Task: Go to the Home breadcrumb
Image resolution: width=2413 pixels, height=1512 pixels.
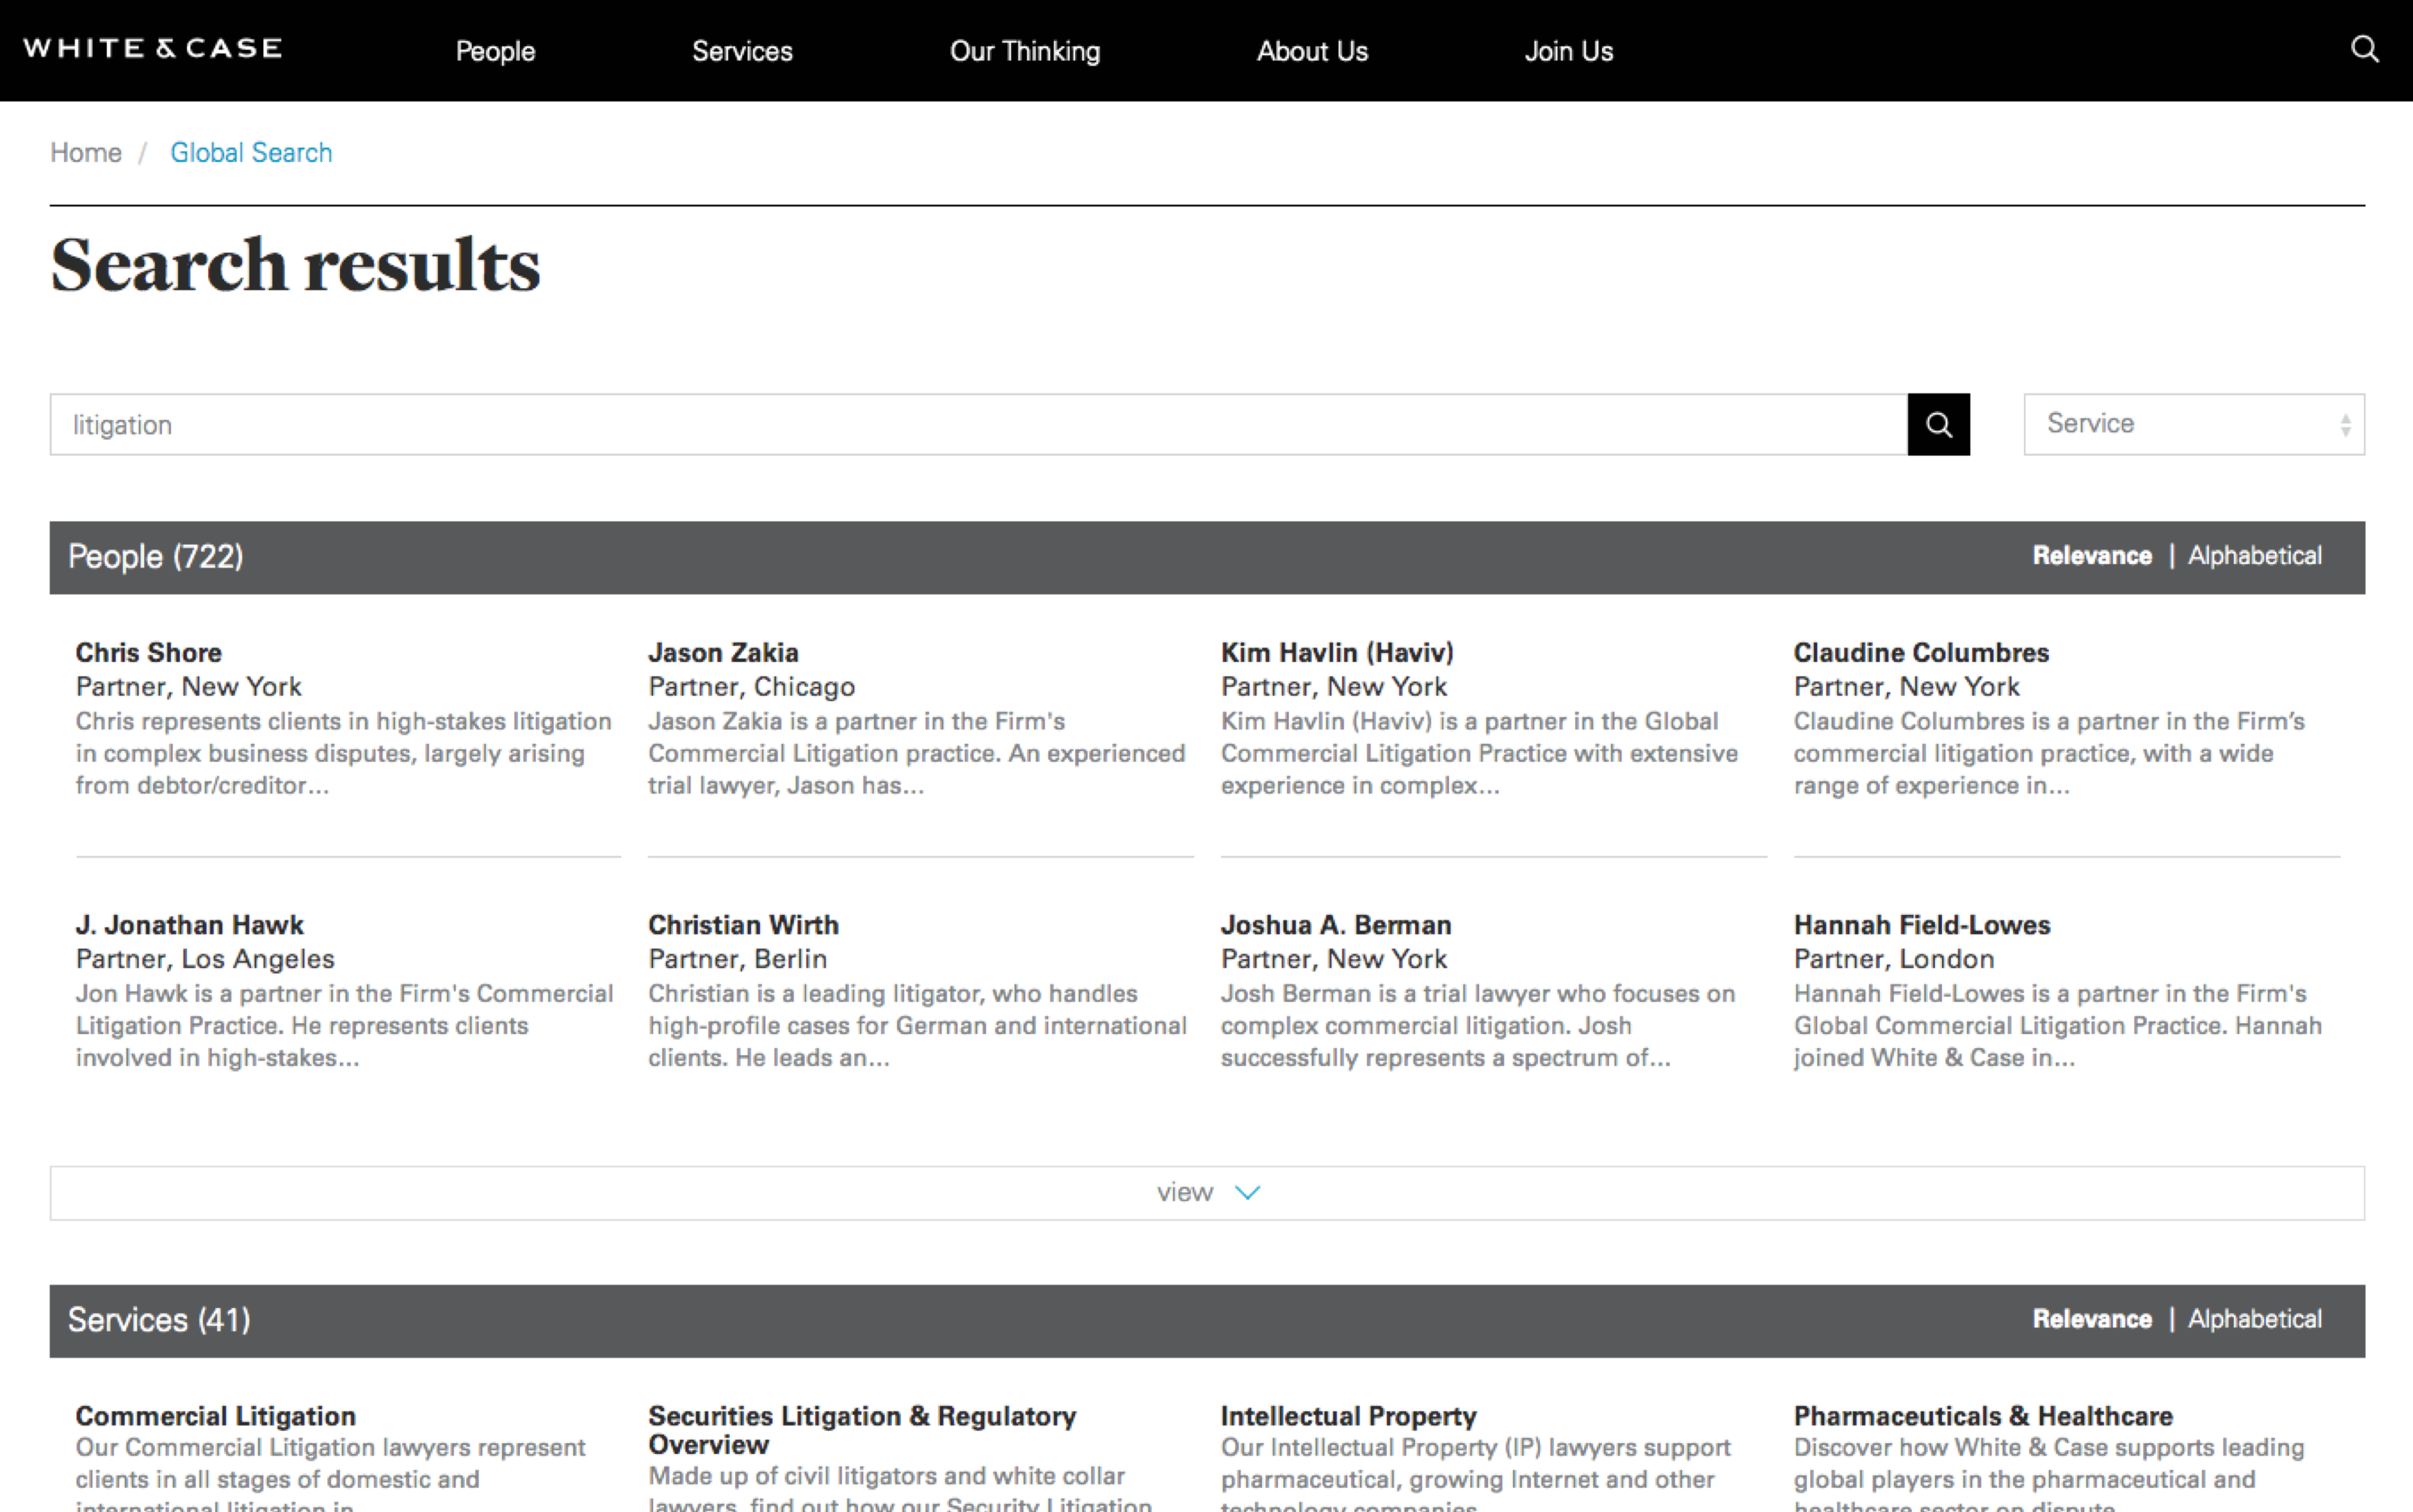Action: [86, 152]
